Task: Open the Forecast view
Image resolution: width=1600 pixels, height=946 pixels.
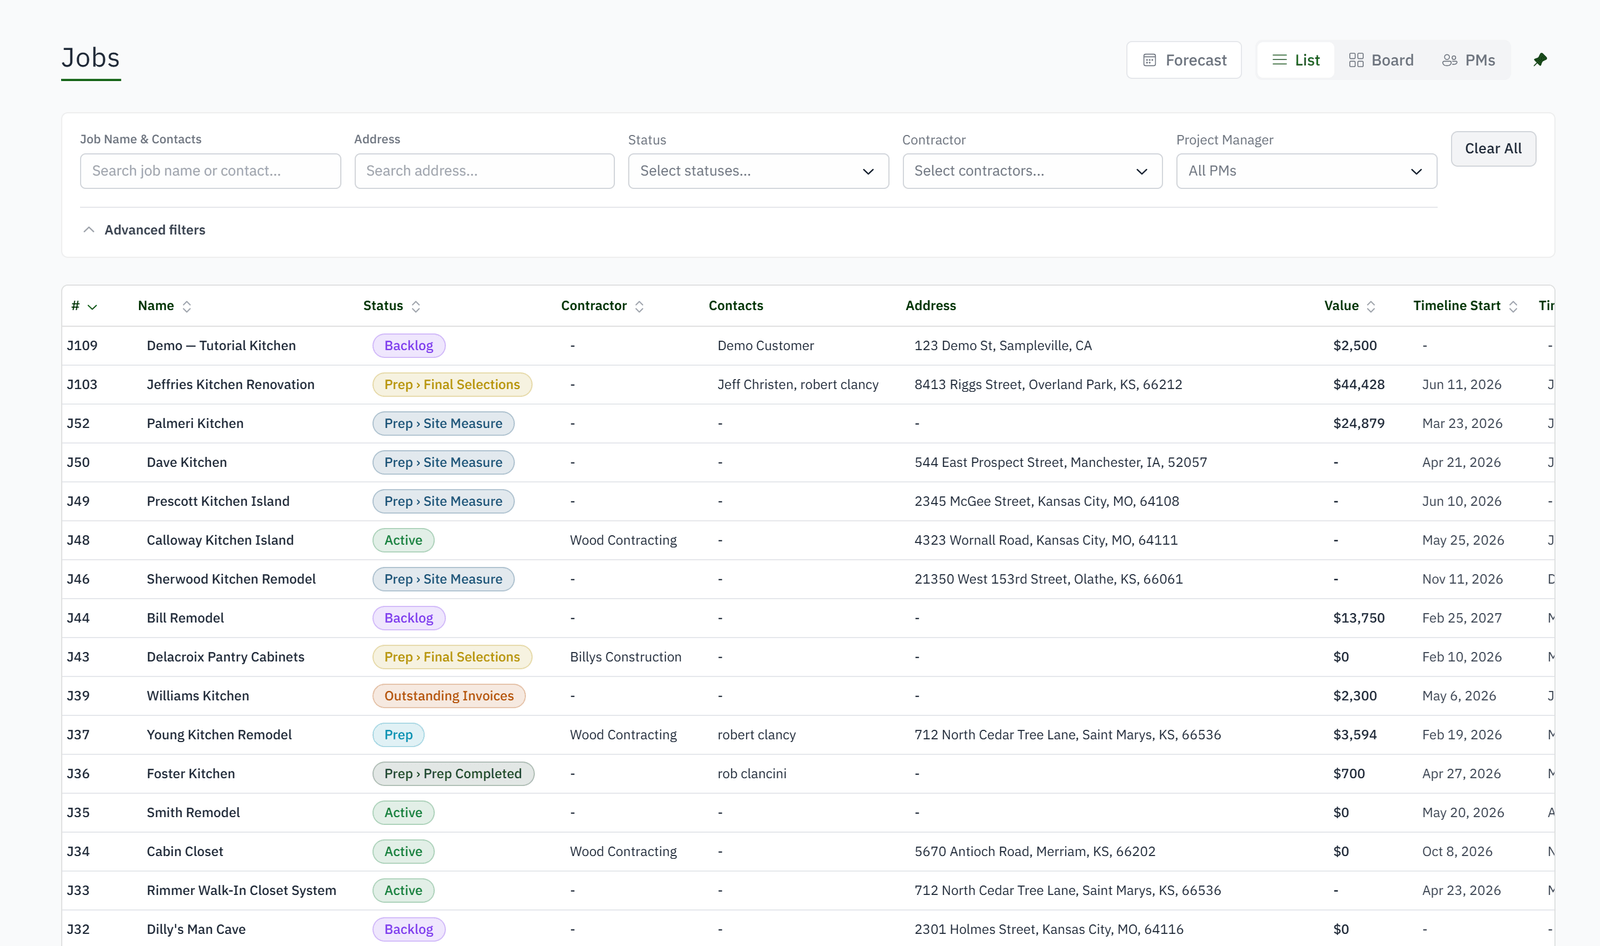Action: click(1184, 60)
